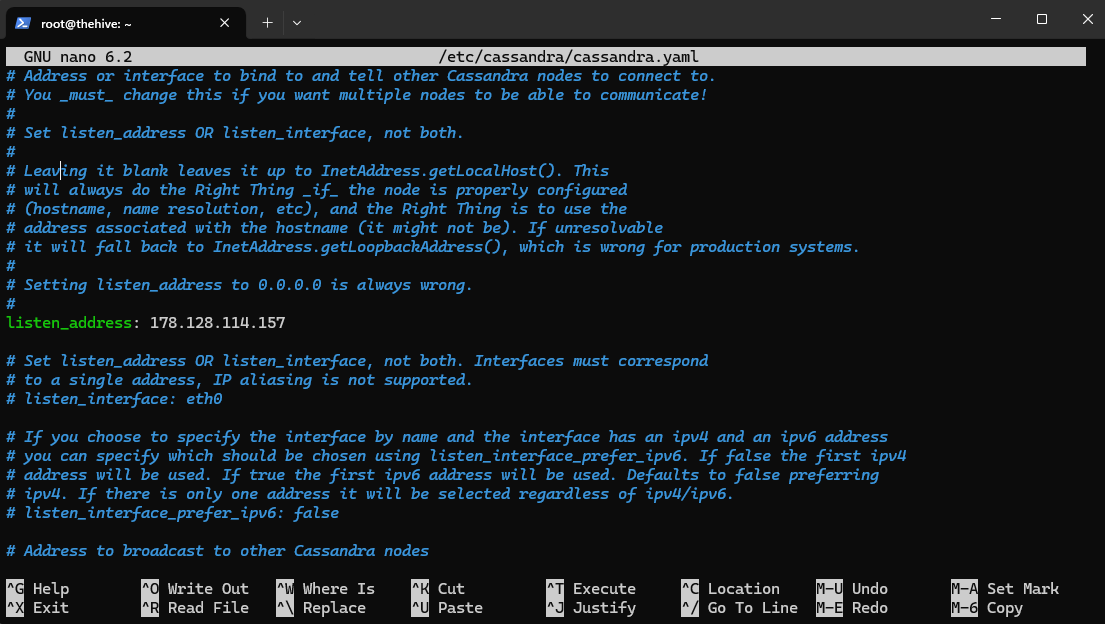Minimize the terminal window
The image size is (1105, 624).
coord(996,19)
